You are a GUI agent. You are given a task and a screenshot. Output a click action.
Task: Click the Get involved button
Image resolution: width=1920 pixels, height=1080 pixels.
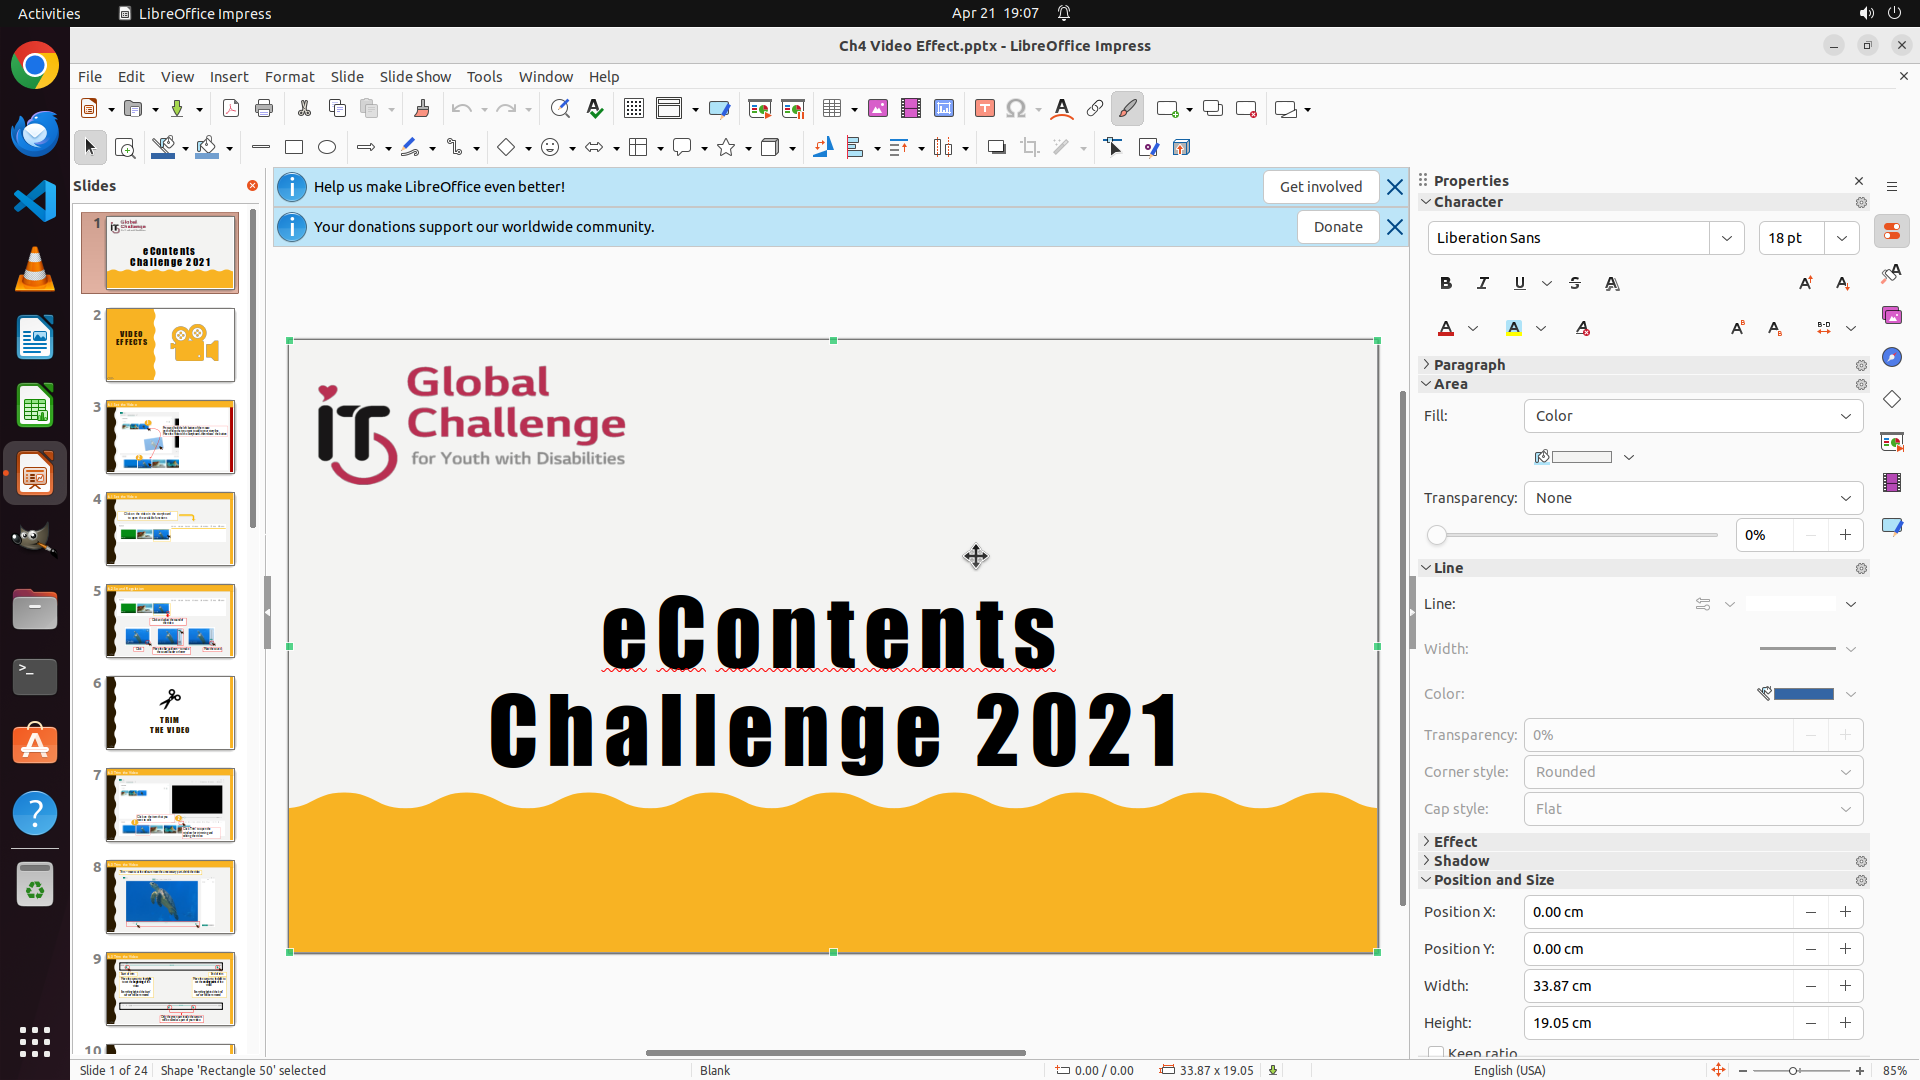tap(1320, 187)
